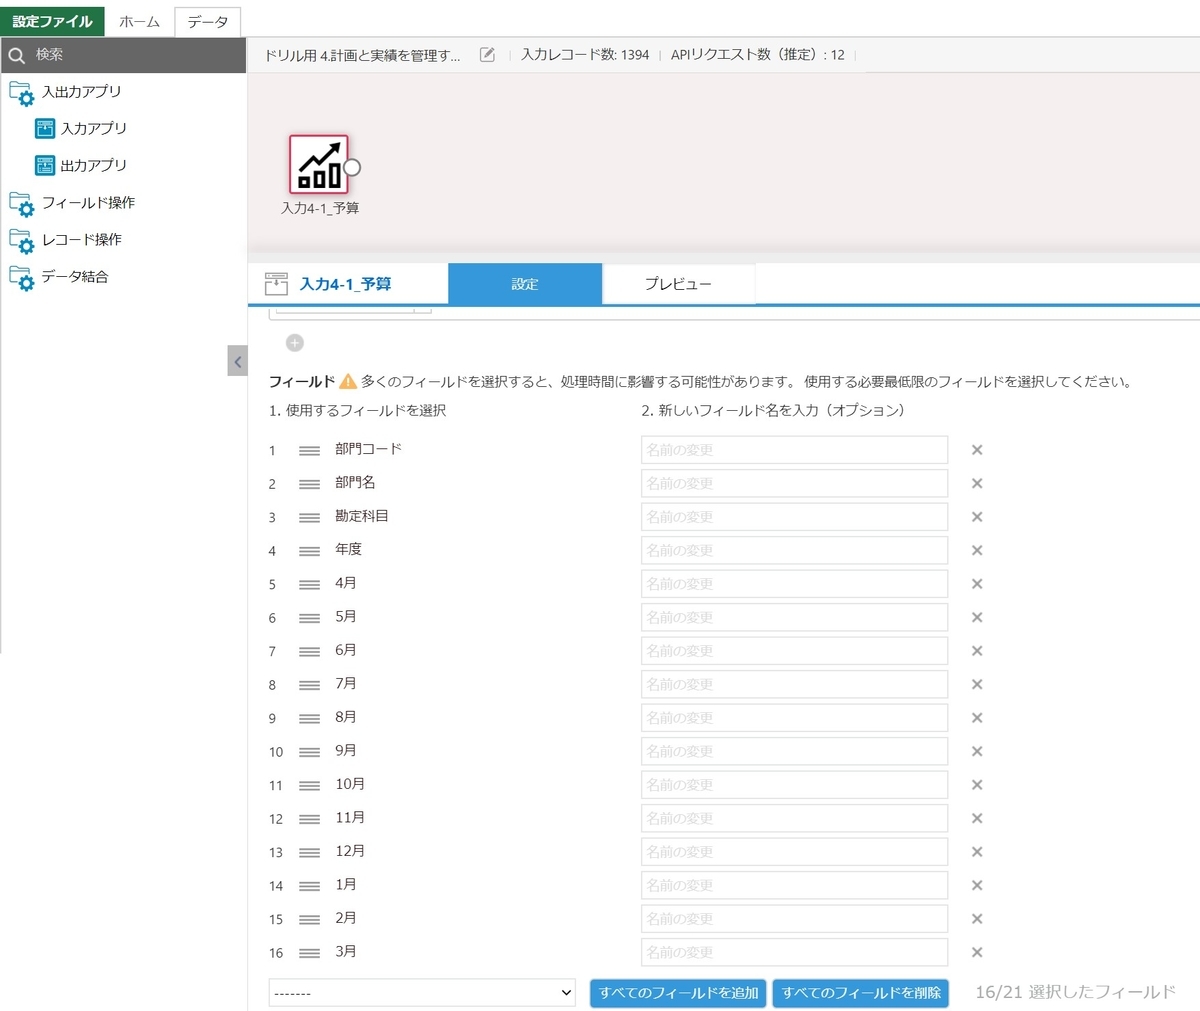Grab the drag handle for 1月
This screenshot has width=1200, height=1011.
(309, 886)
